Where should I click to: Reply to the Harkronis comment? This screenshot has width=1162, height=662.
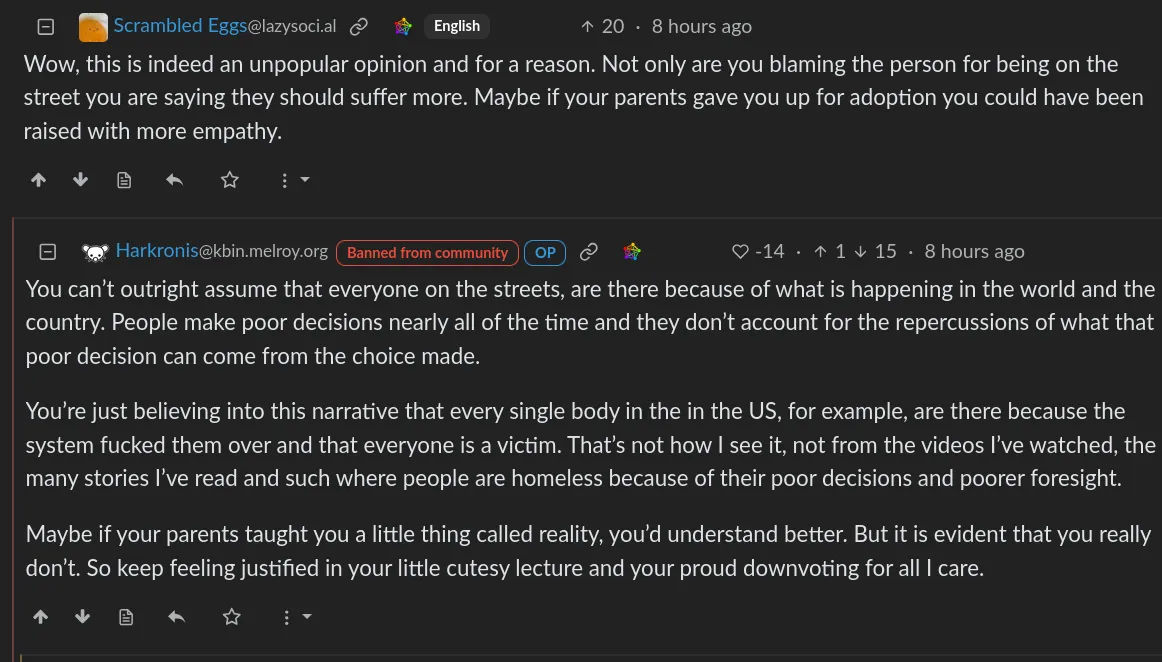[176, 617]
